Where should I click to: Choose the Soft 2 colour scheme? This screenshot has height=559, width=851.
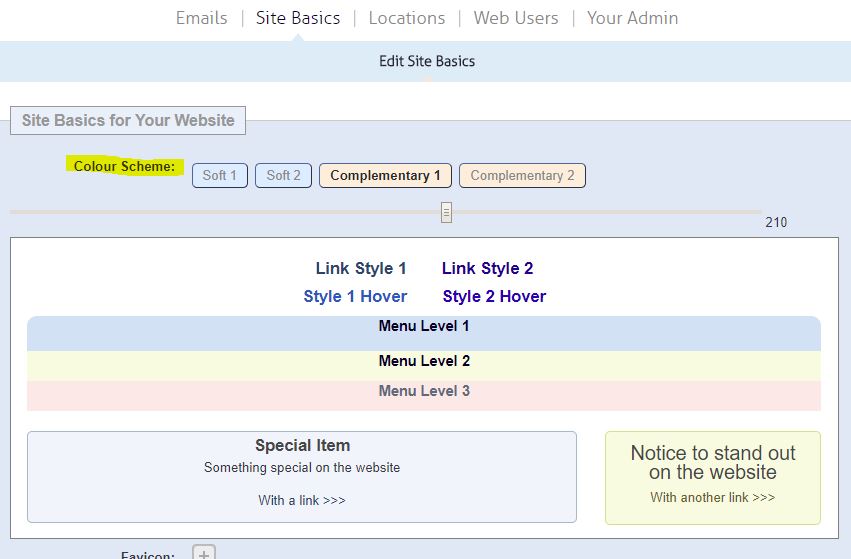coord(284,175)
